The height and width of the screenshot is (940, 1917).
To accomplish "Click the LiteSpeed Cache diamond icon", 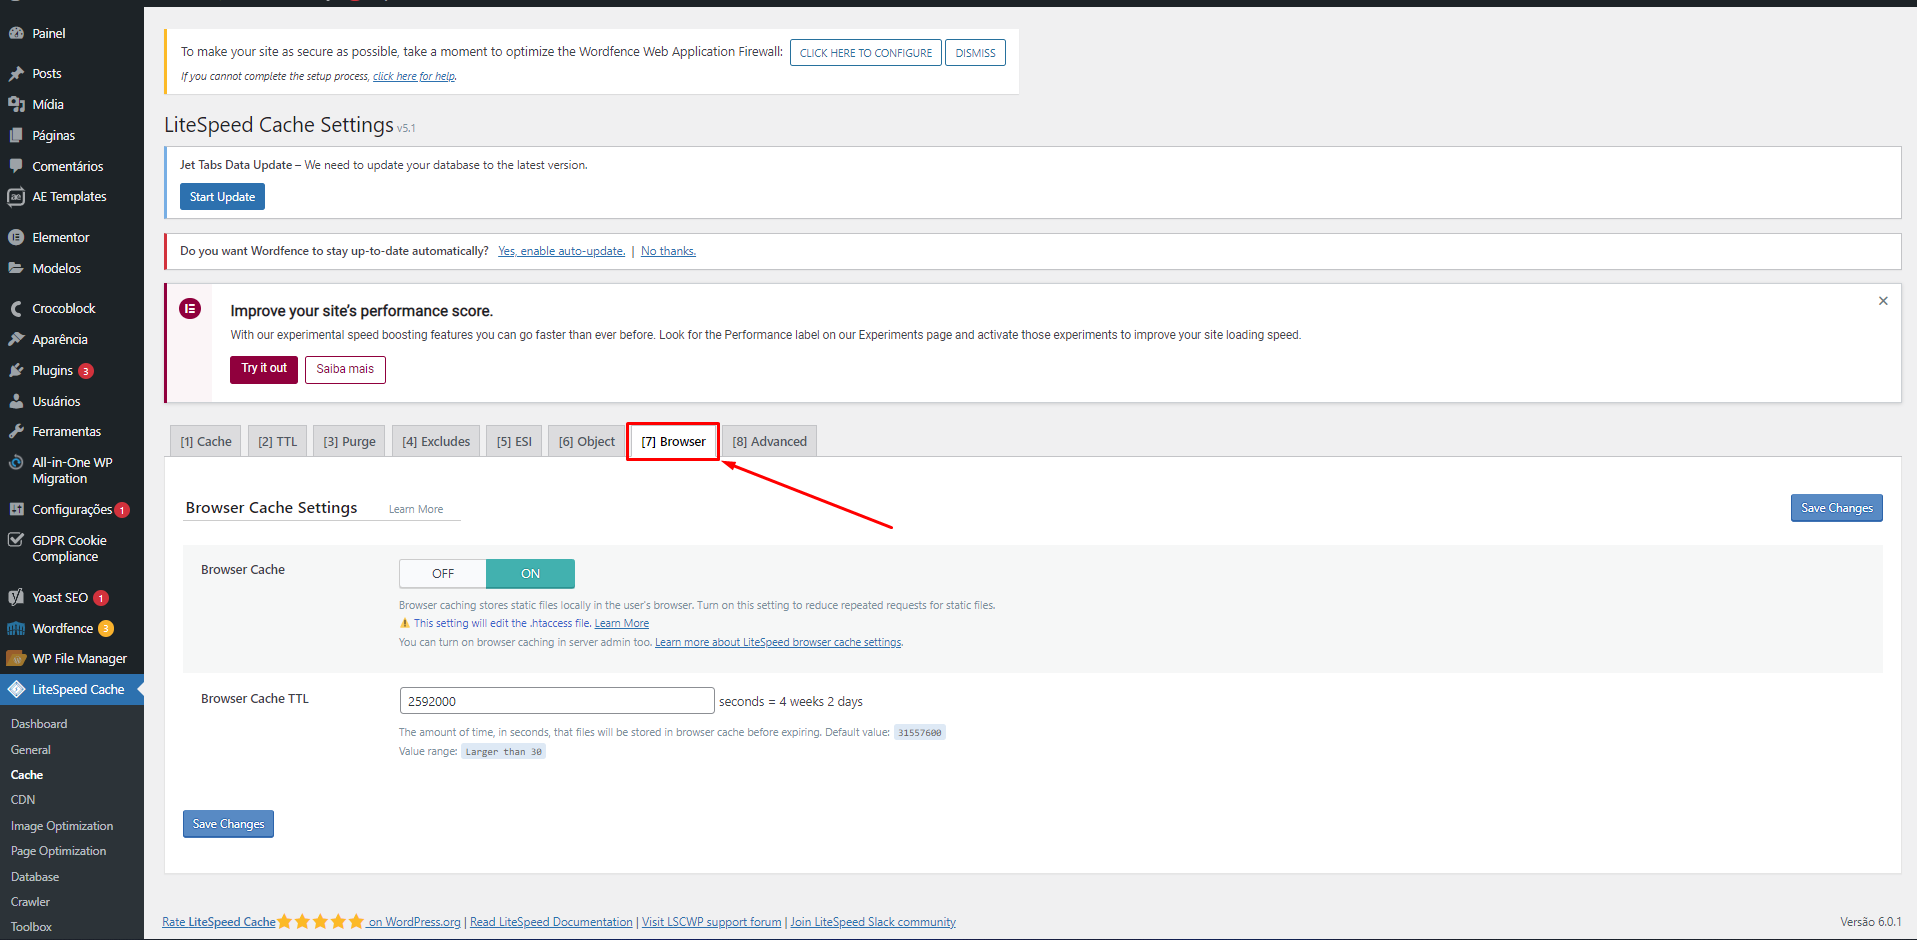I will [x=16, y=689].
